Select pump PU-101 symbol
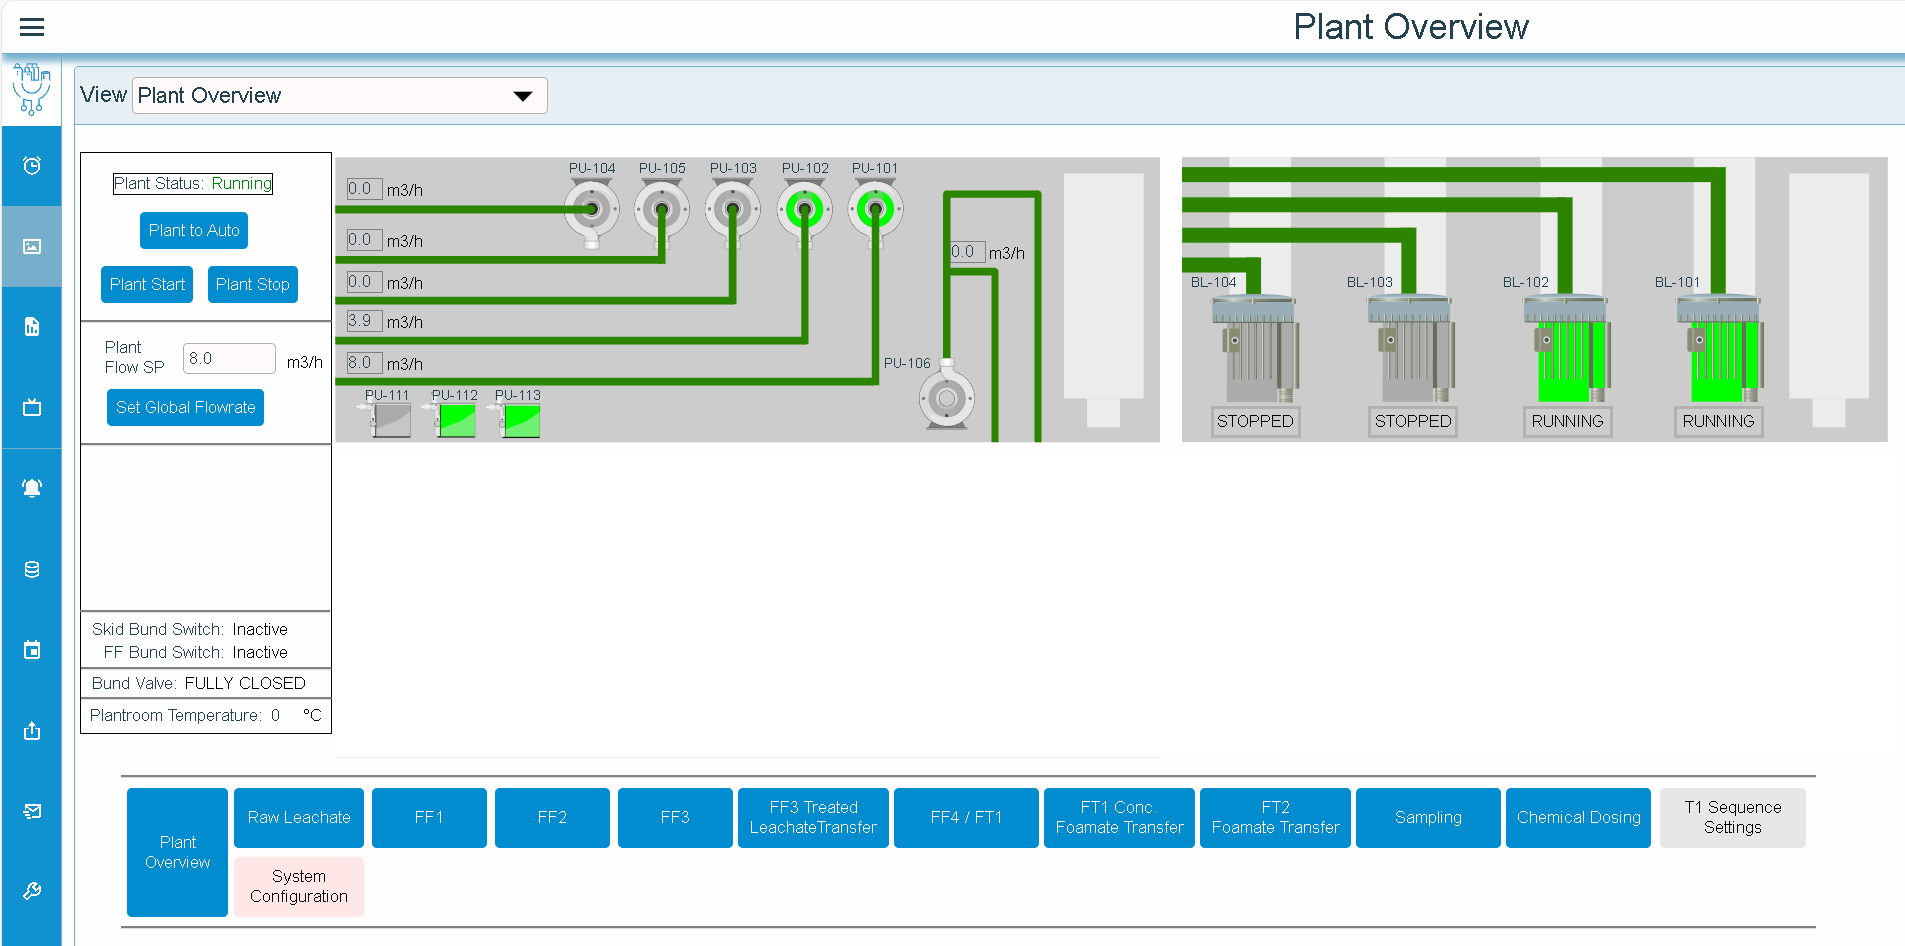1905x946 pixels. pyautogui.click(x=875, y=211)
